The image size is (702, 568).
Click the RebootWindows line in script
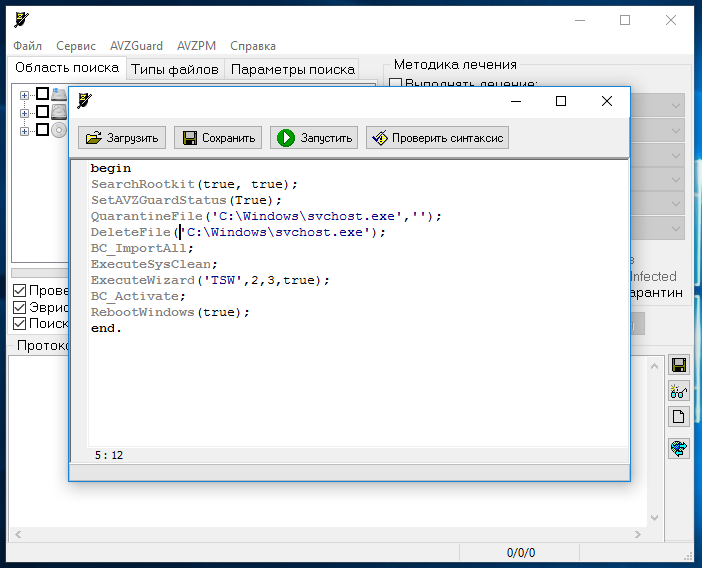[x=170, y=312]
